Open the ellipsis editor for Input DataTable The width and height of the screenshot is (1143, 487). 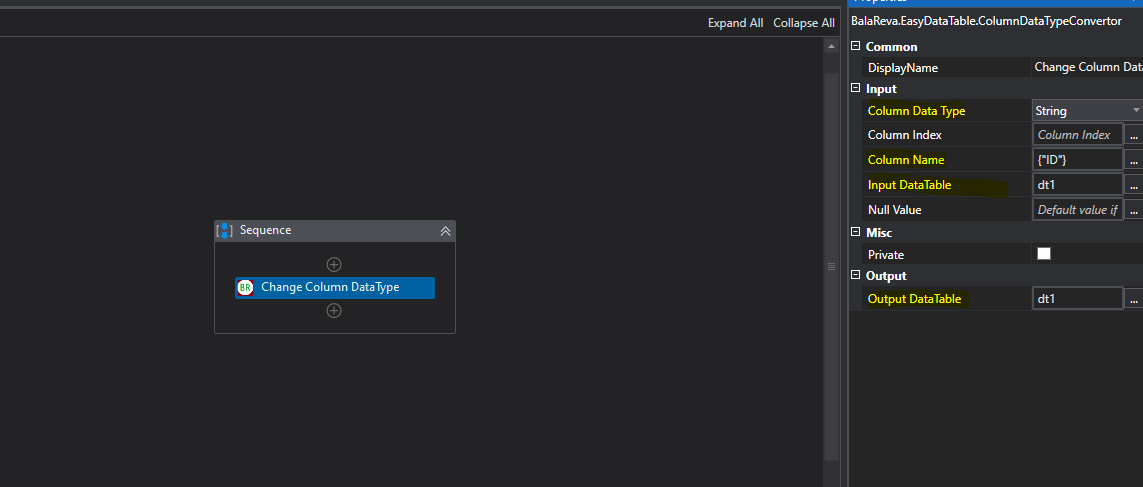[1133, 185]
